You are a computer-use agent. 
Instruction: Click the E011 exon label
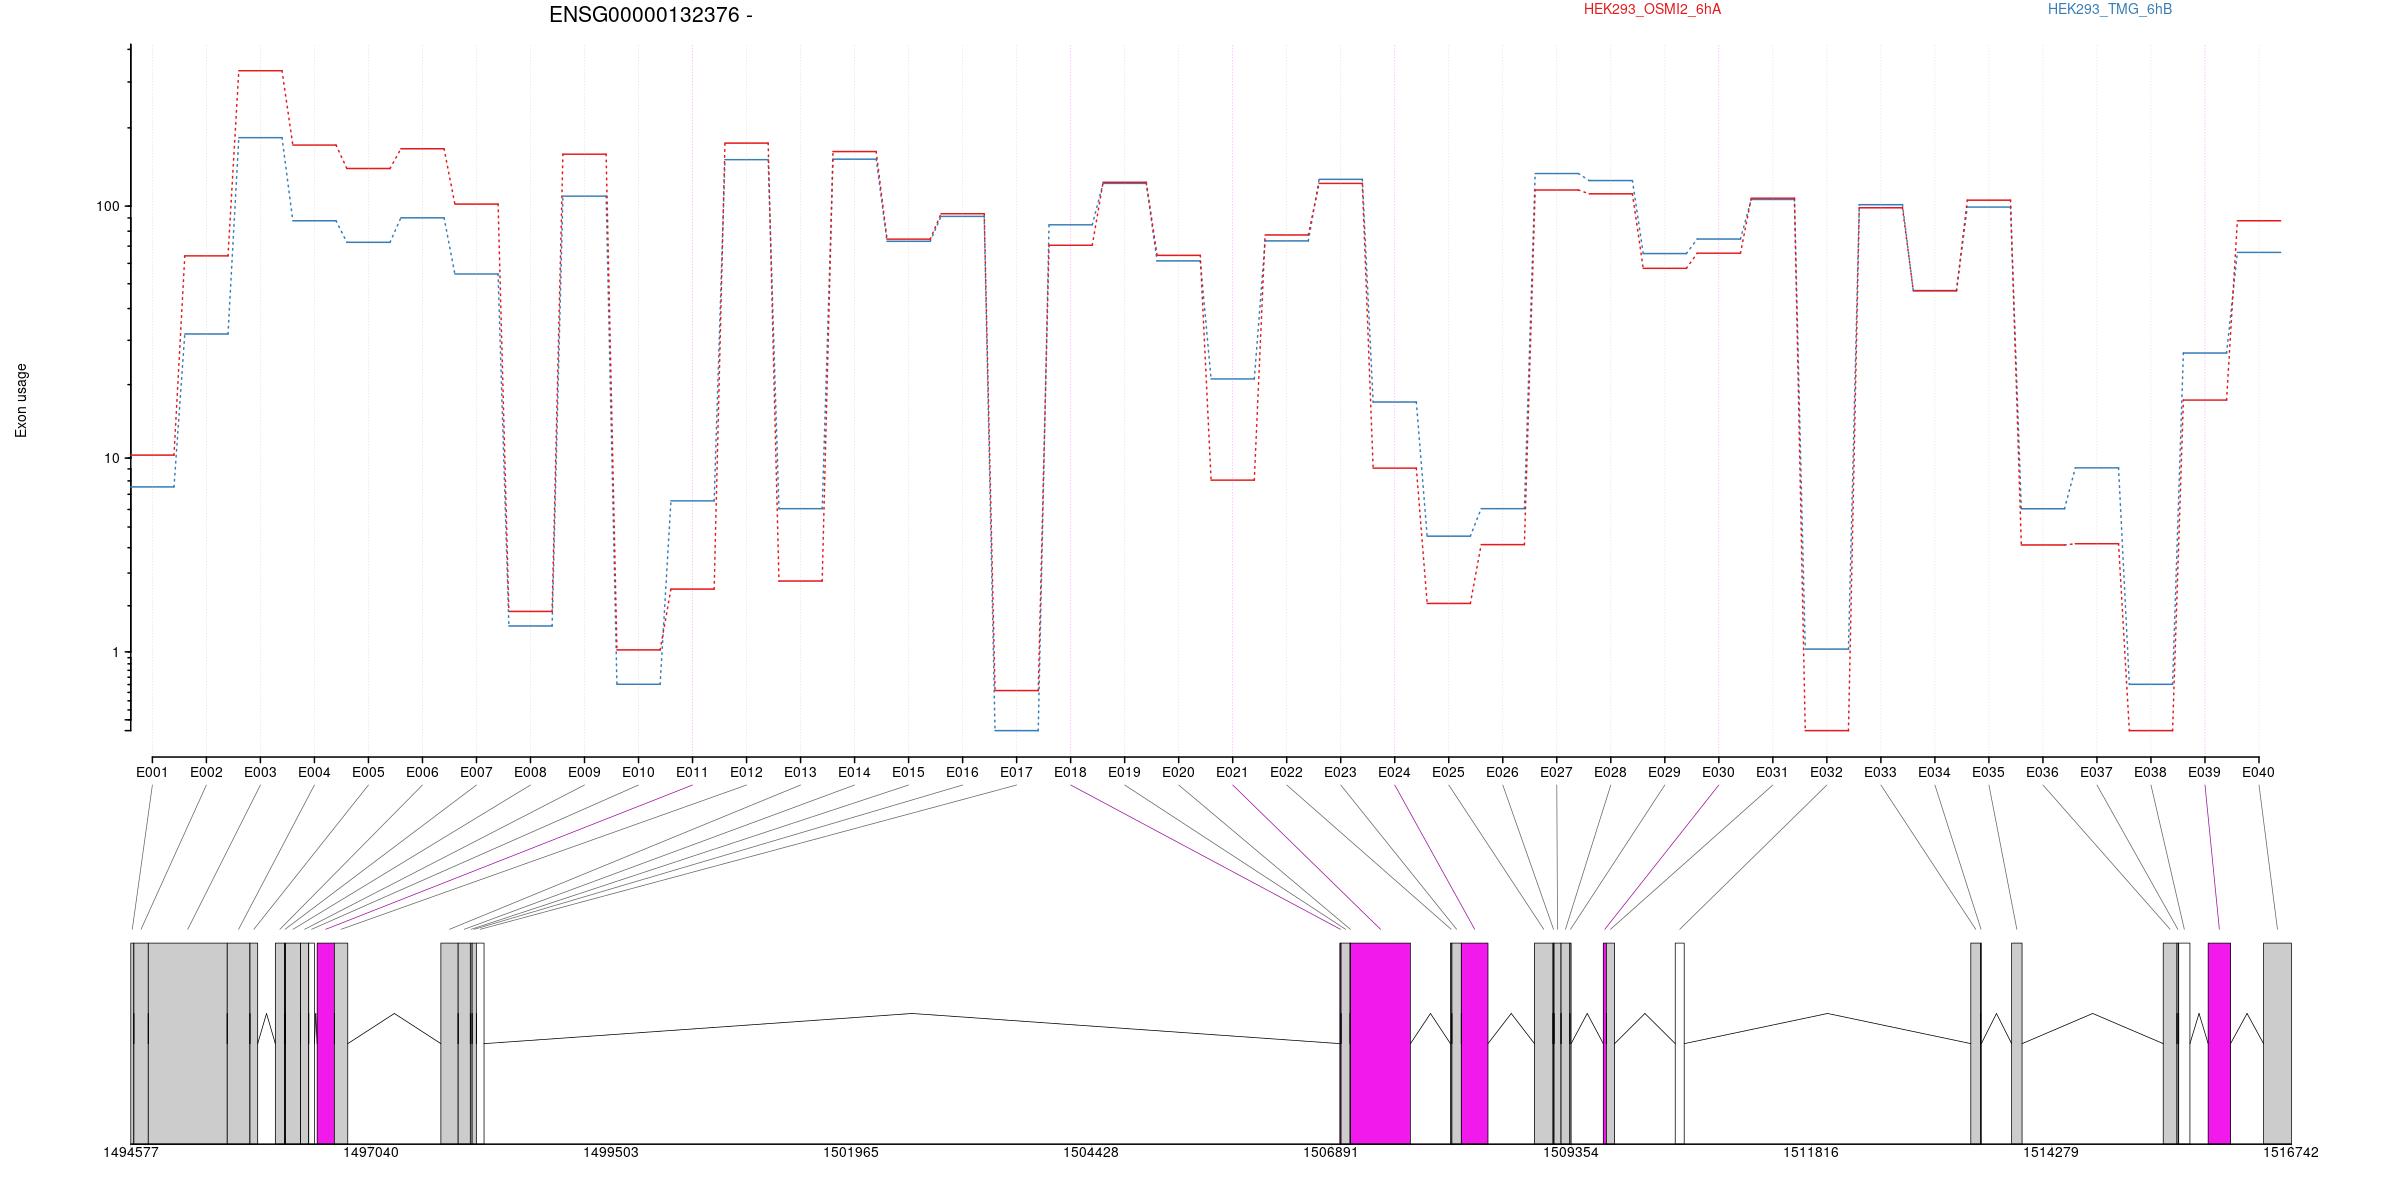coord(692,772)
